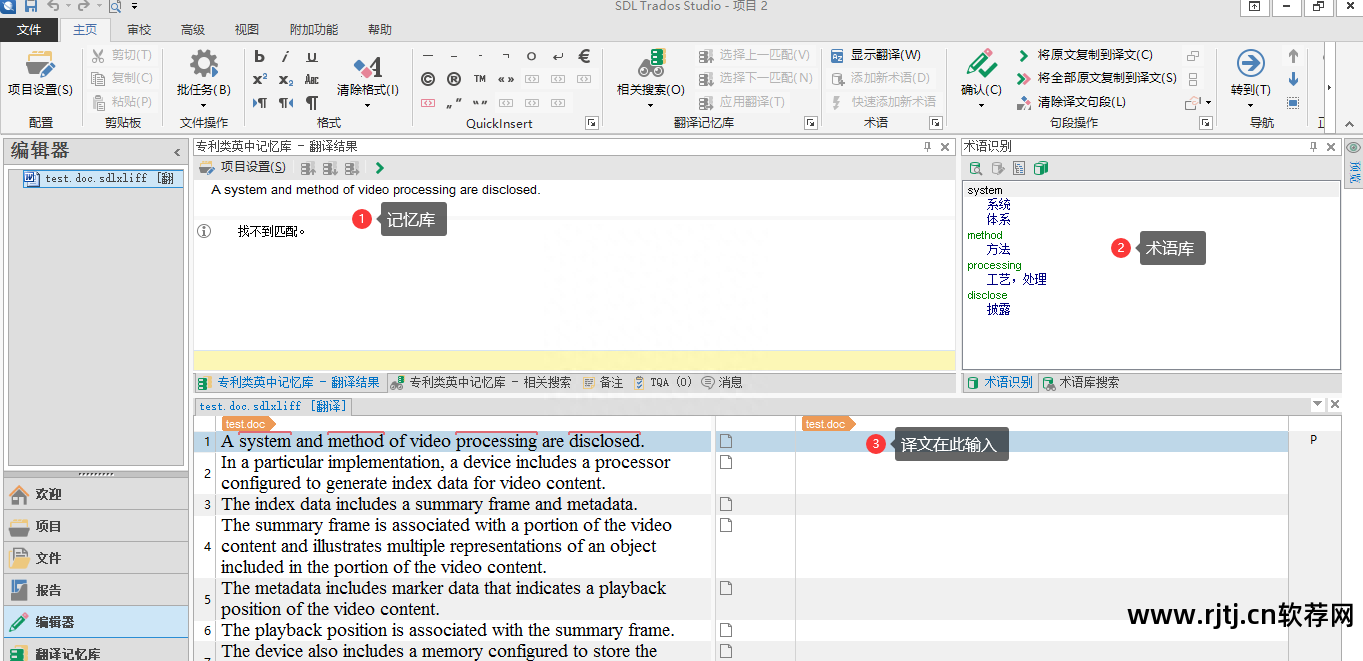Open the 确认 dropdown arrow
Screen dimensions: 1363x661
pos(981,105)
